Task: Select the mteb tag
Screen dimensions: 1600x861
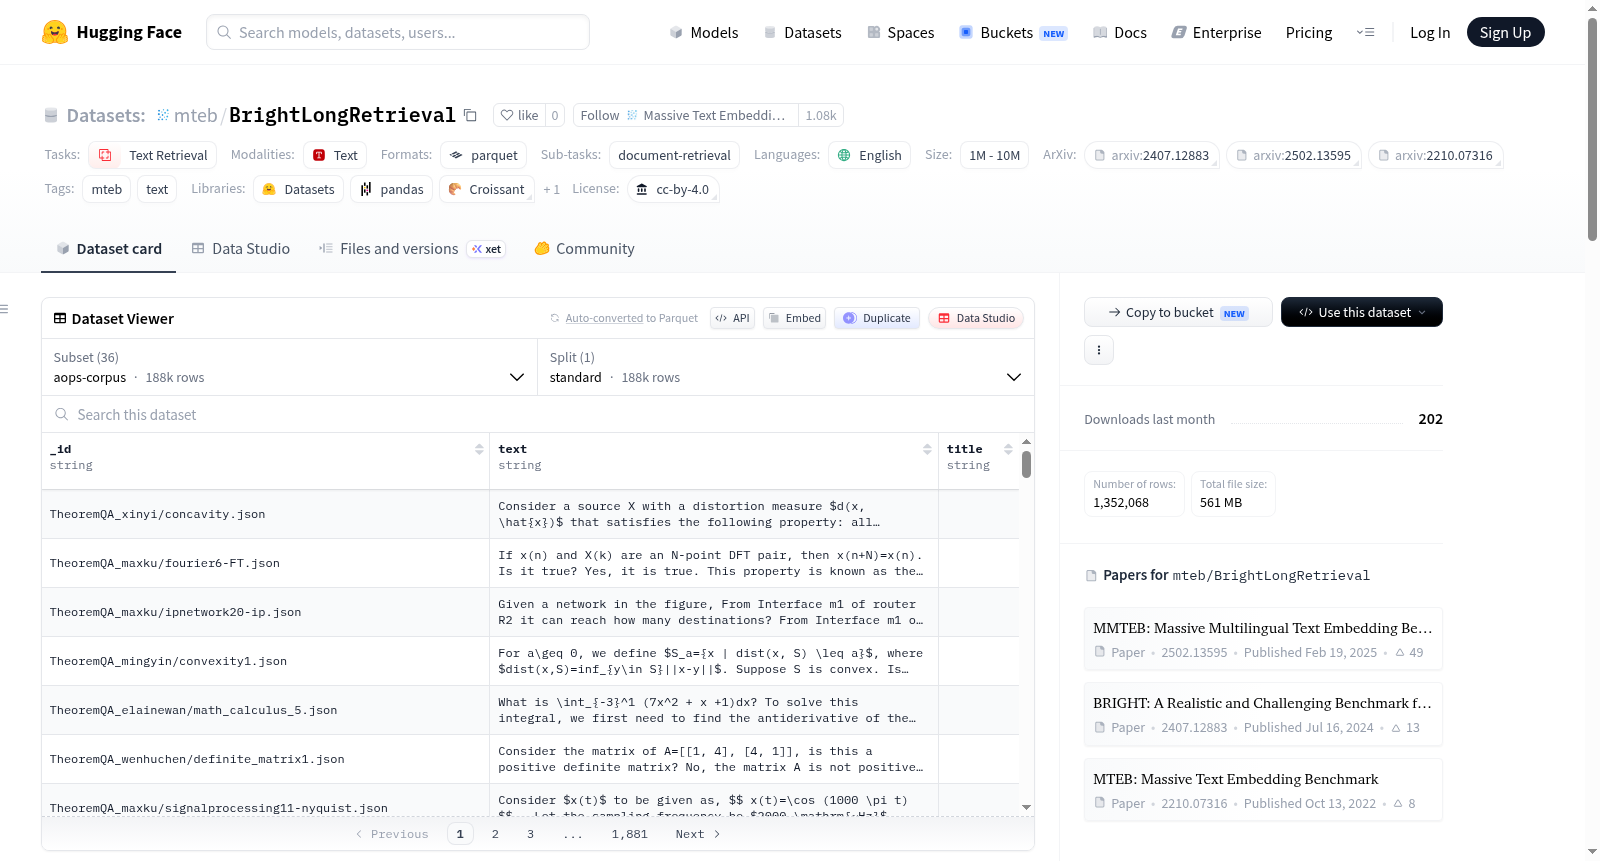Action: 107,189
